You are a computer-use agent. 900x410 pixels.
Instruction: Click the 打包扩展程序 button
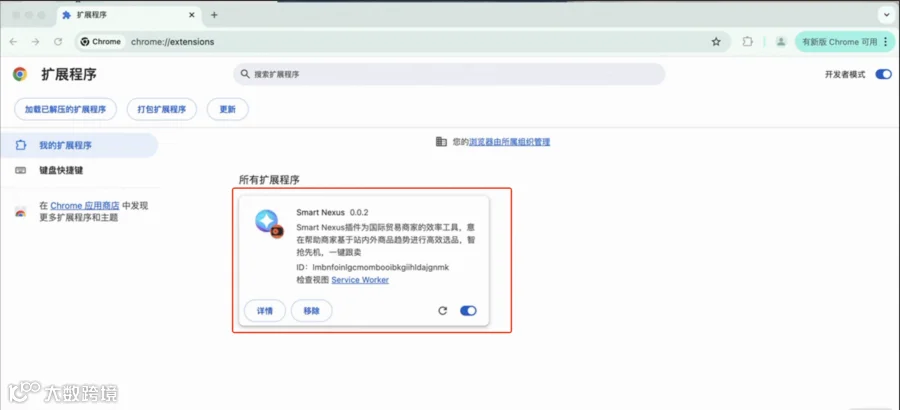pyautogui.click(x=162, y=109)
